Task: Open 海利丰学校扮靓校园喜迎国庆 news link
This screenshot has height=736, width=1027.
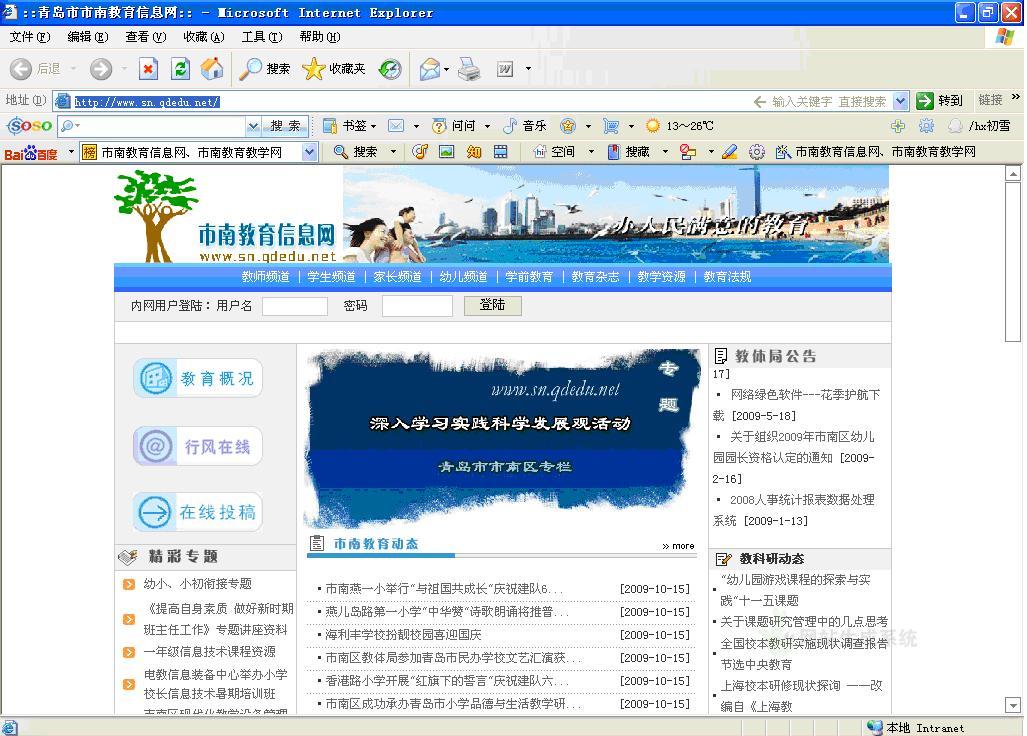Action: tap(403, 635)
